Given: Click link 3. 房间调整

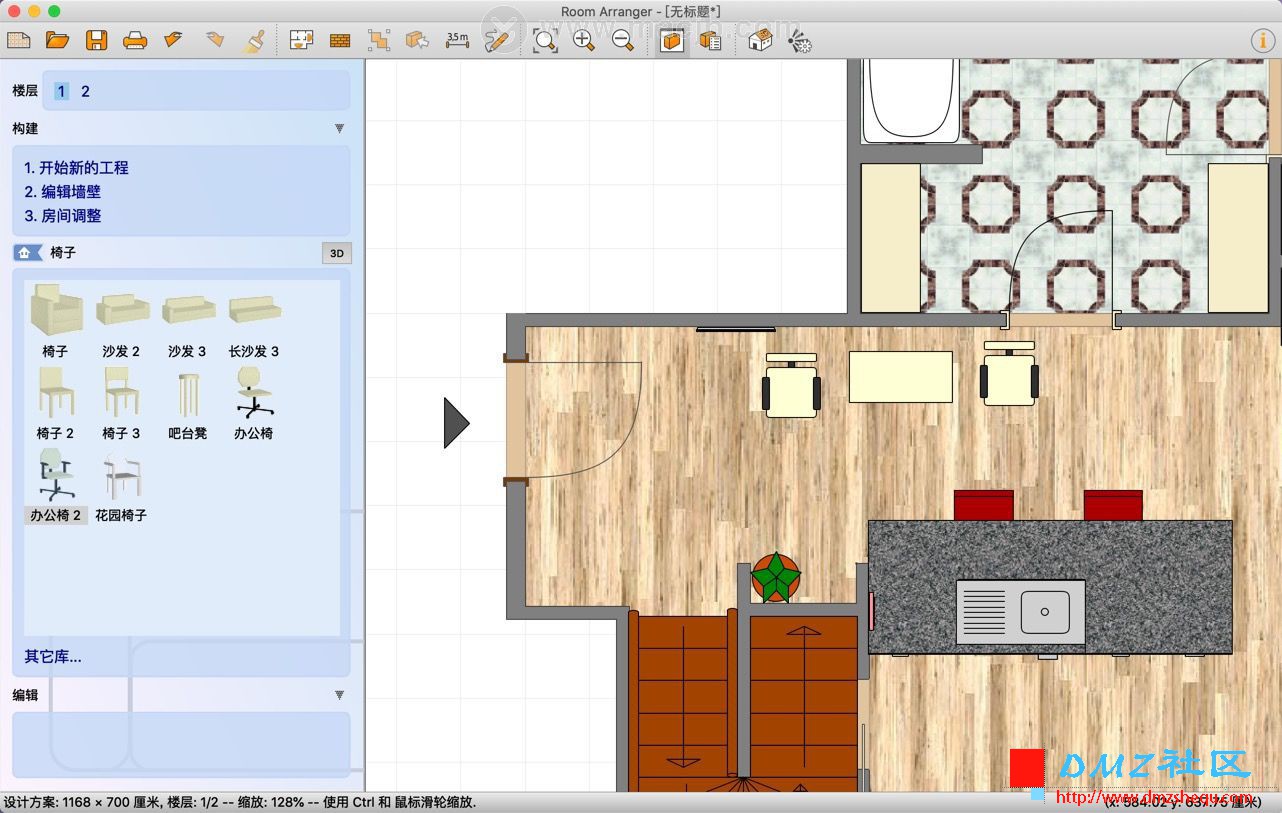Looking at the screenshot, I should tap(63, 216).
